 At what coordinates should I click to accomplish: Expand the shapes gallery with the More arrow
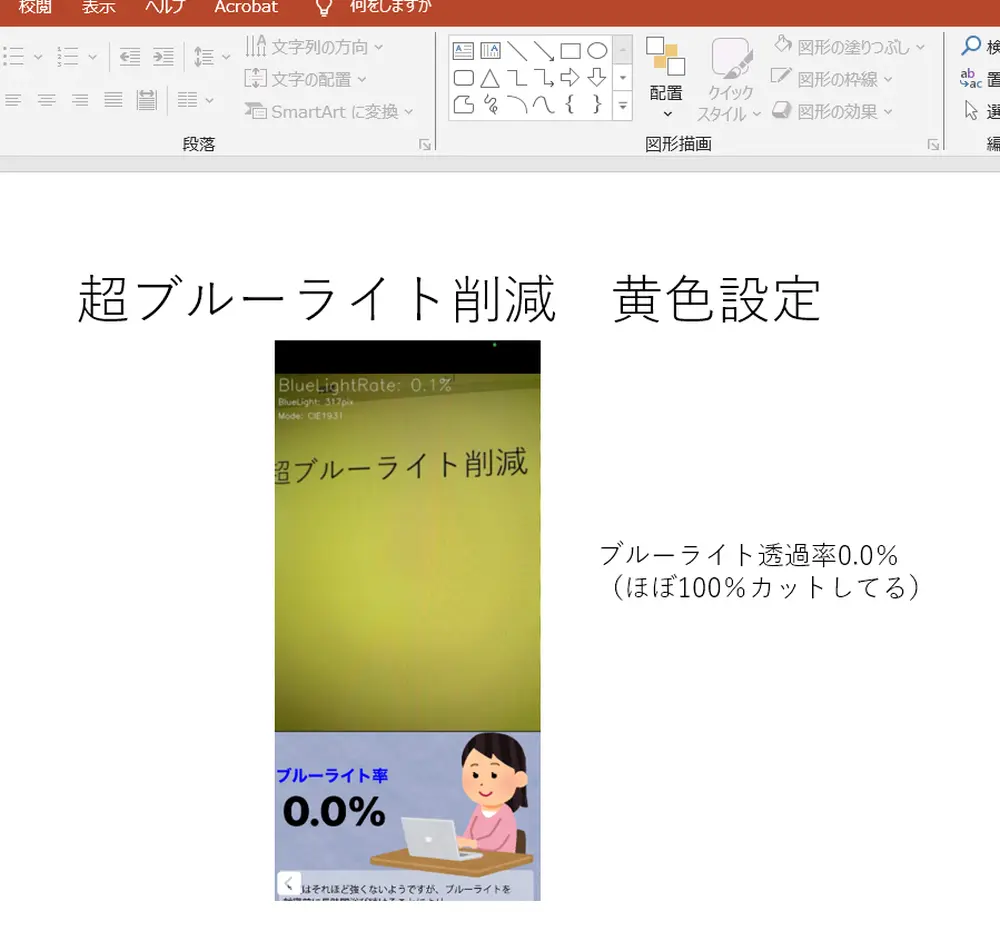[x=622, y=106]
